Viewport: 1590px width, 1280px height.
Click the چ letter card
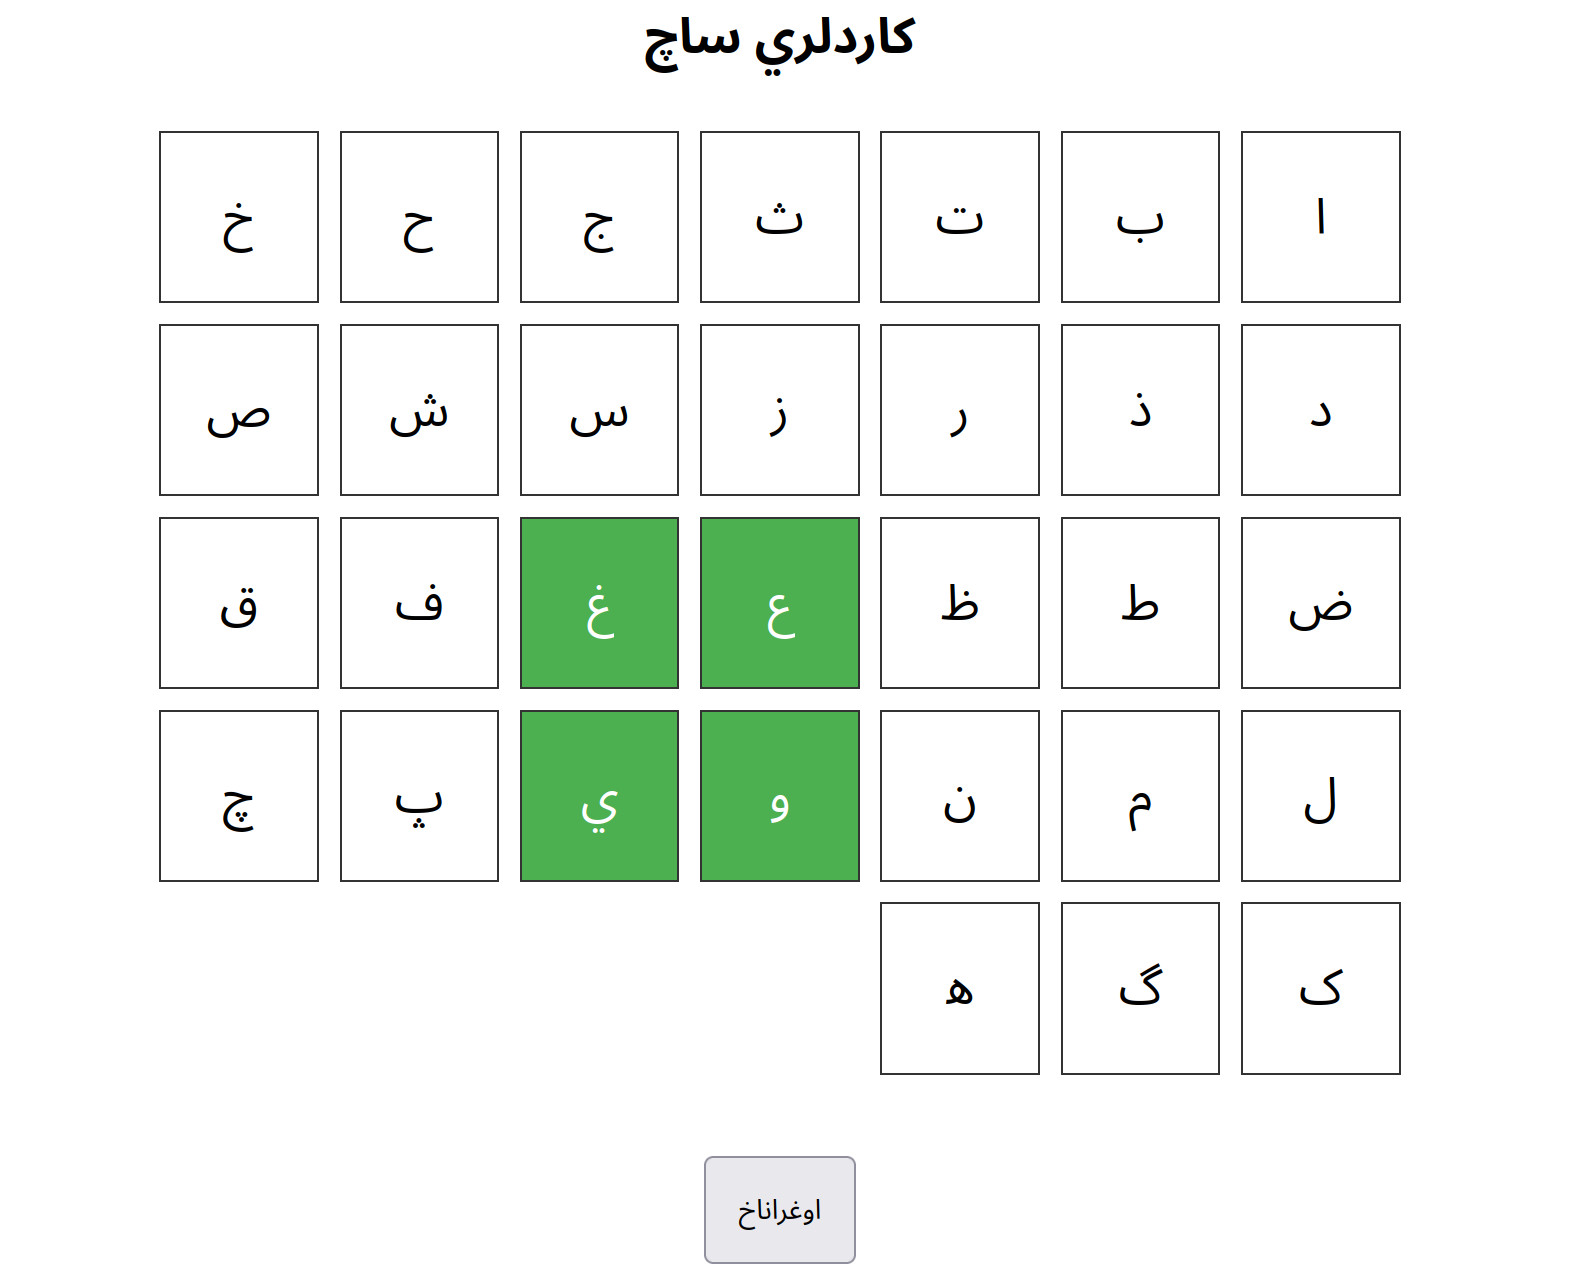(239, 796)
